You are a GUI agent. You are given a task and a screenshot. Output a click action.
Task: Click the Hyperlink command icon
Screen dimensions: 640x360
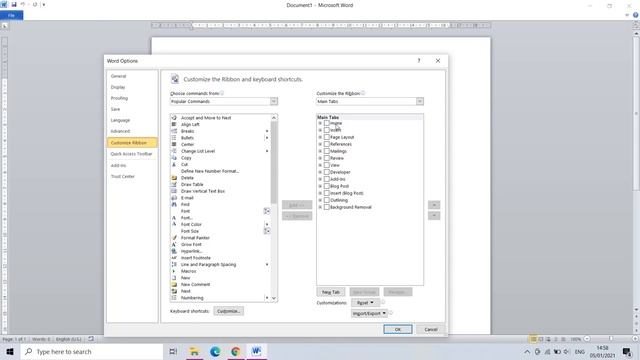[x=174, y=251]
